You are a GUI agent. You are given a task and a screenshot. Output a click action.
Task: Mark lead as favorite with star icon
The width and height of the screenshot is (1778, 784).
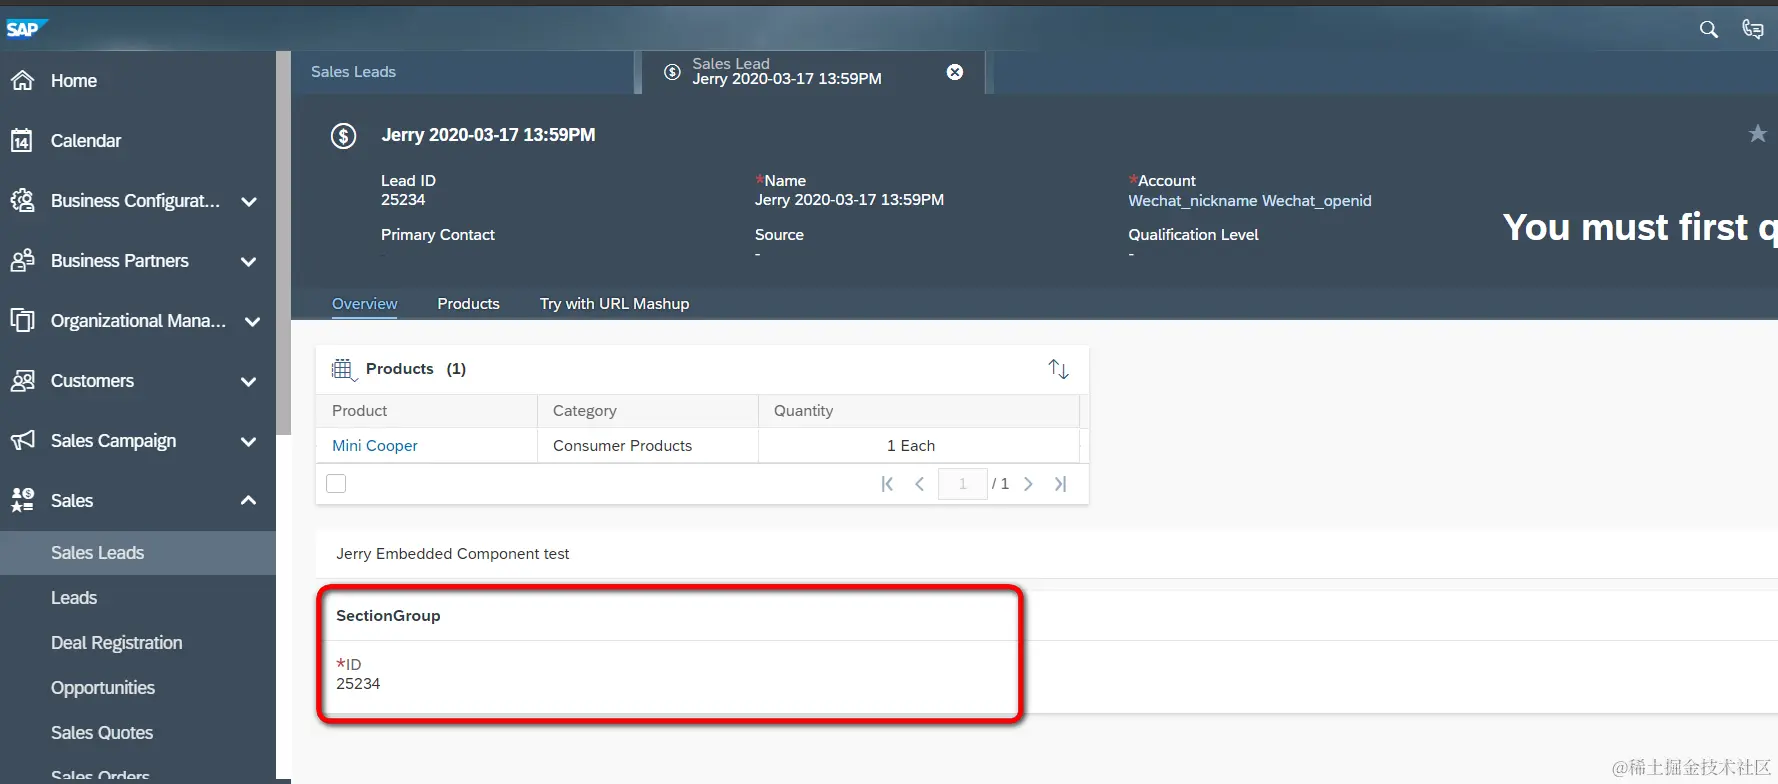[x=1757, y=134]
